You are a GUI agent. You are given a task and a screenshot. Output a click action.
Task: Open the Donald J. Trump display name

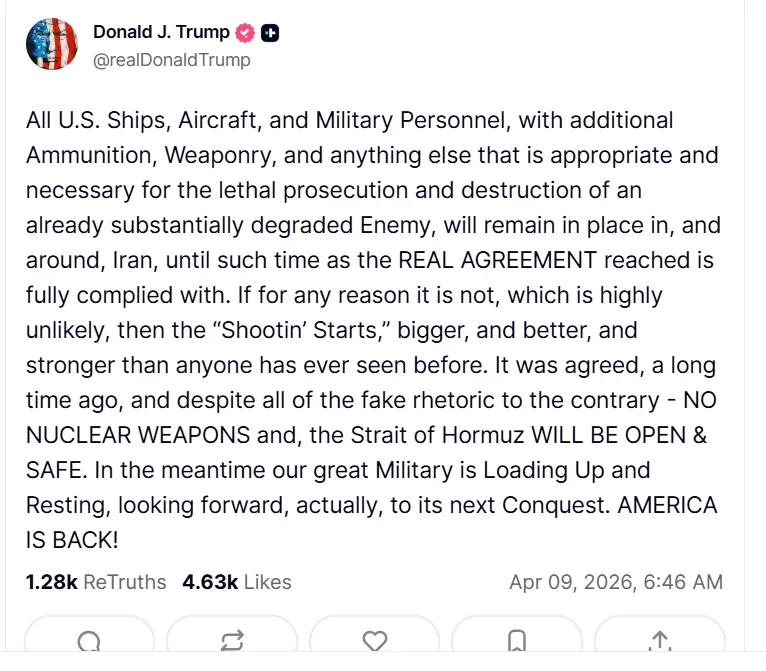pyautogui.click(x=161, y=32)
